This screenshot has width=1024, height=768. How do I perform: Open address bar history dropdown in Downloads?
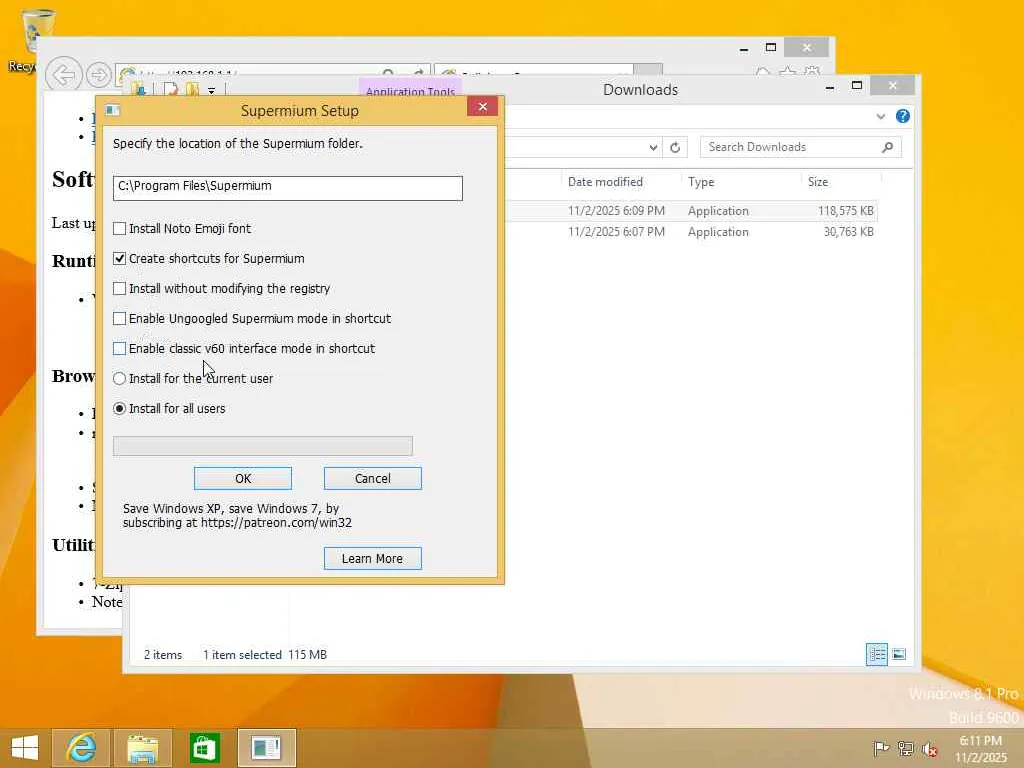[x=653, y=148]
